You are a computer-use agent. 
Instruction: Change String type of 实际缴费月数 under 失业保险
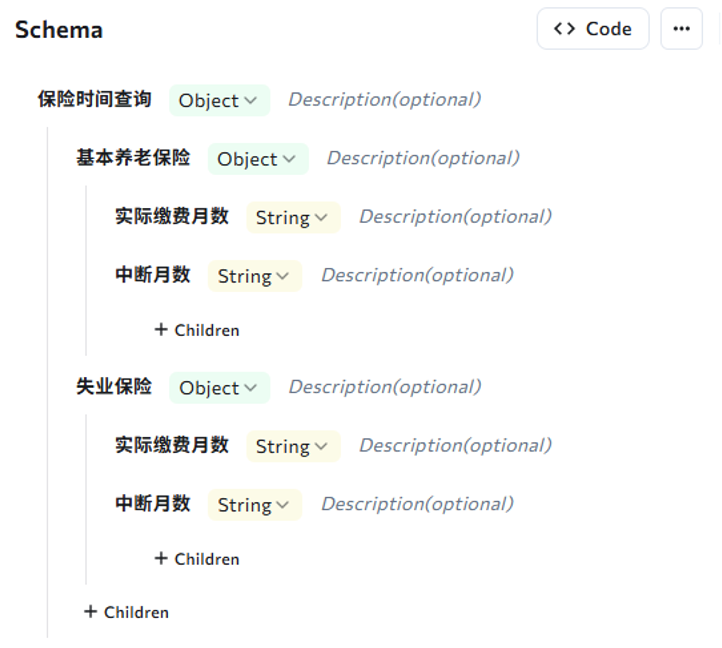(292, 447)
